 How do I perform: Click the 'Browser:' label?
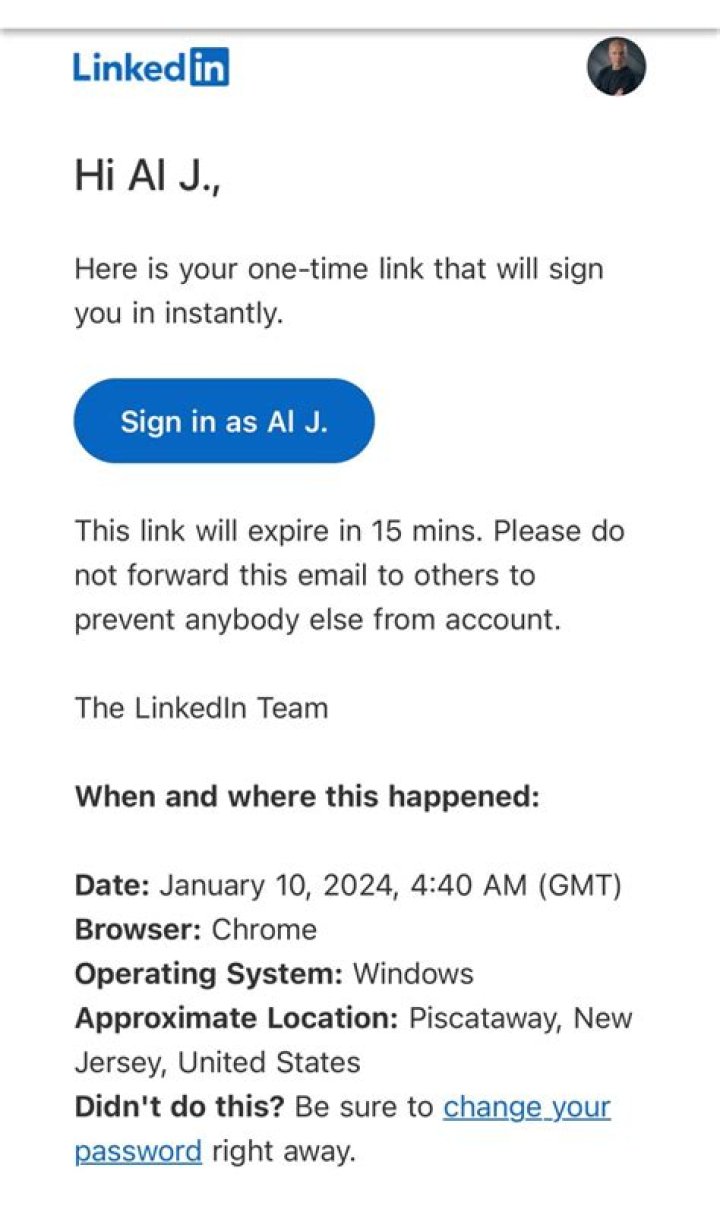coord(135,929)
